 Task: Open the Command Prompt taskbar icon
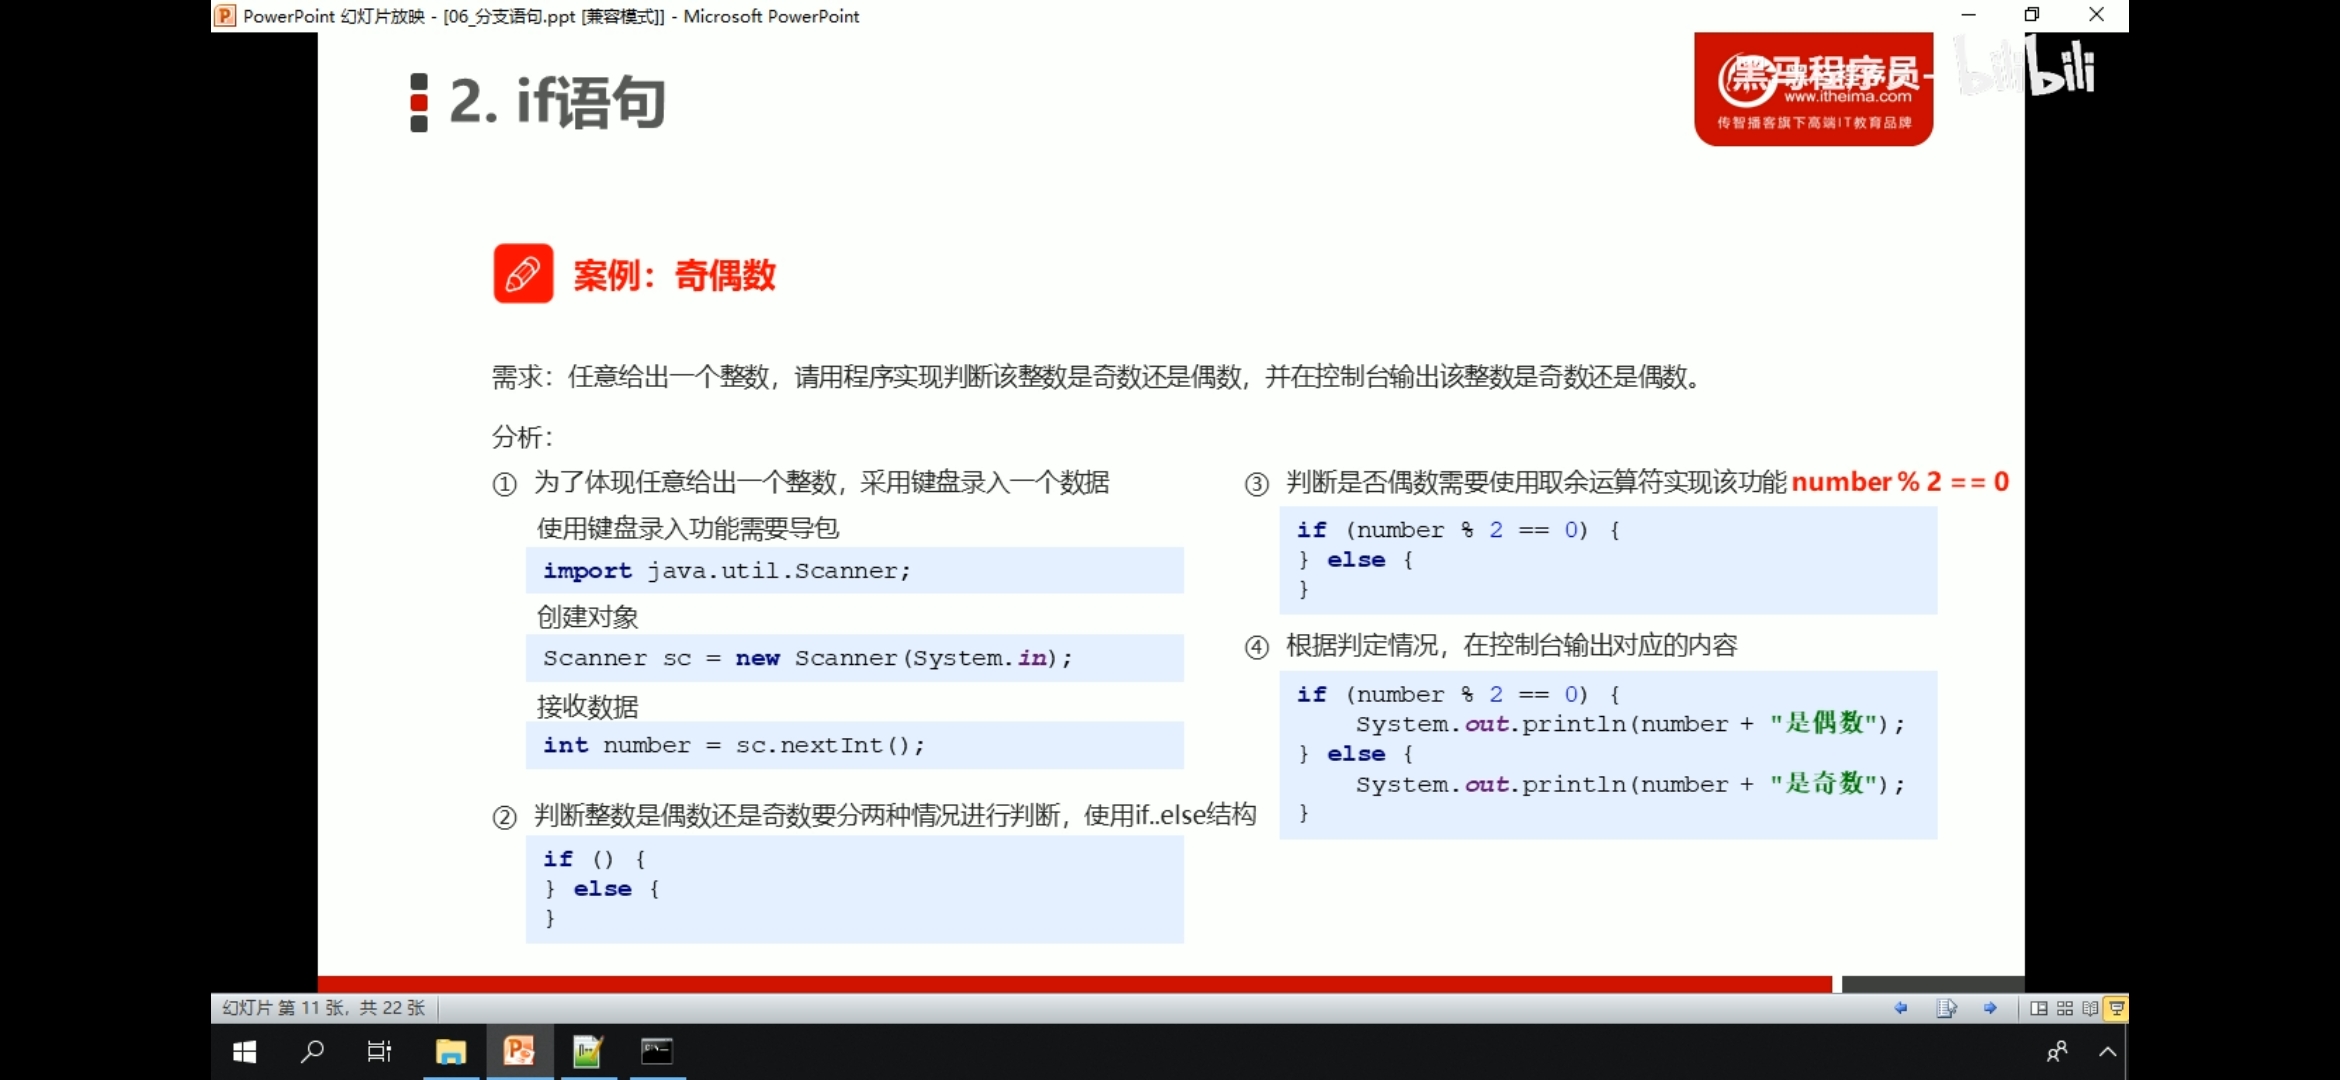click(x=656, y=1052)
